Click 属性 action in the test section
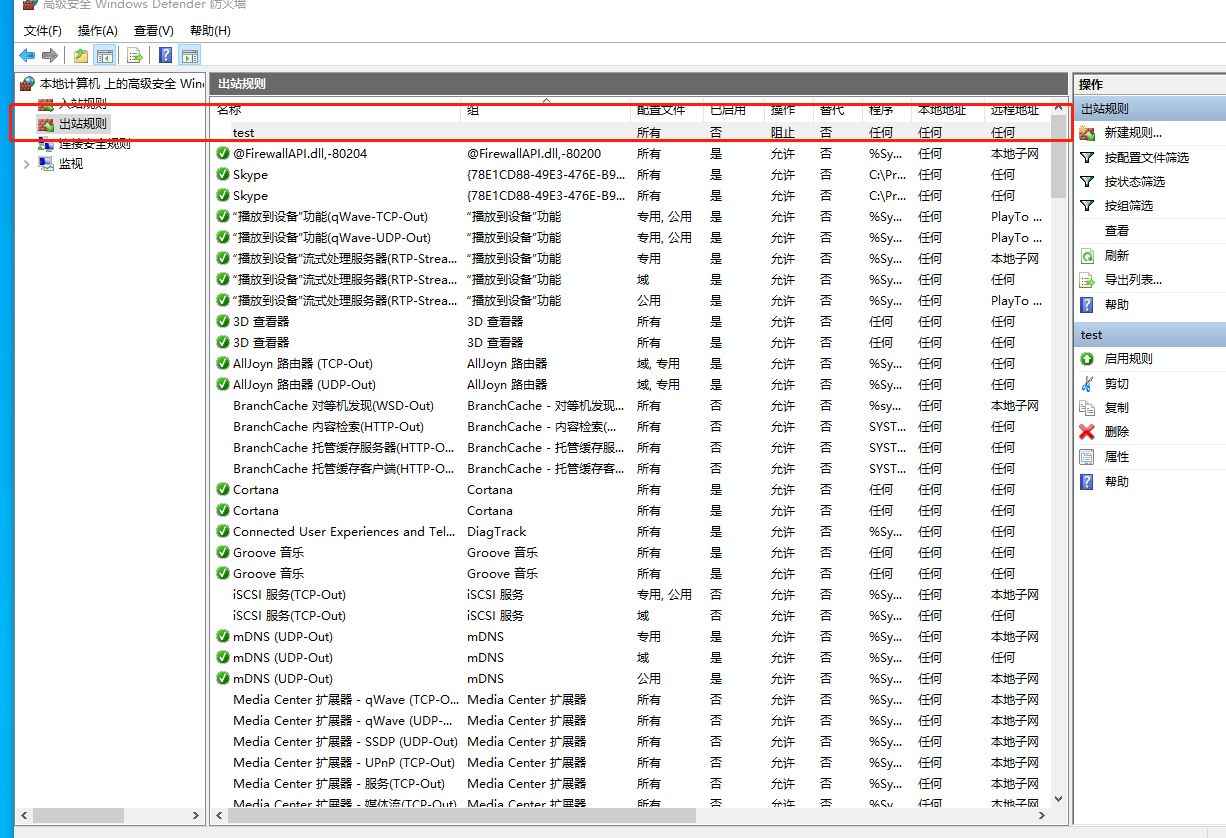Image resolution: width=1226 pixels, height=838 pixels. (x=1117, y=457)
